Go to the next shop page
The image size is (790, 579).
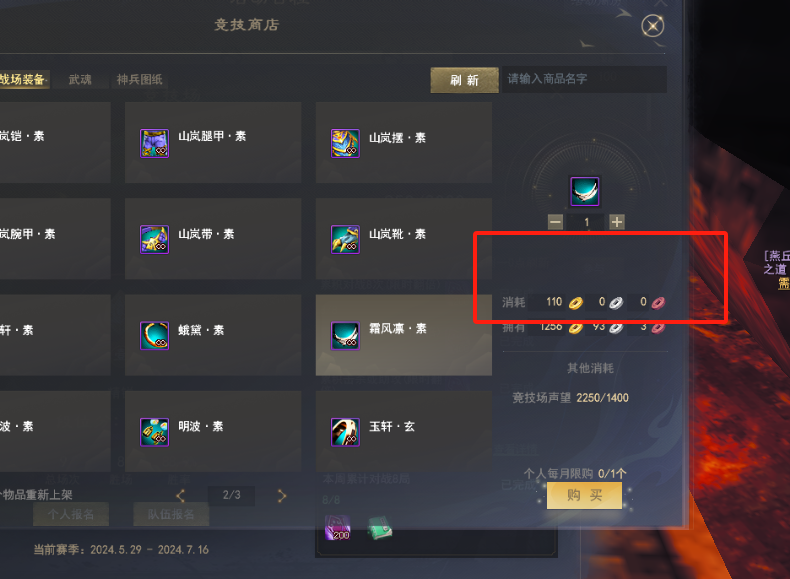282,496
